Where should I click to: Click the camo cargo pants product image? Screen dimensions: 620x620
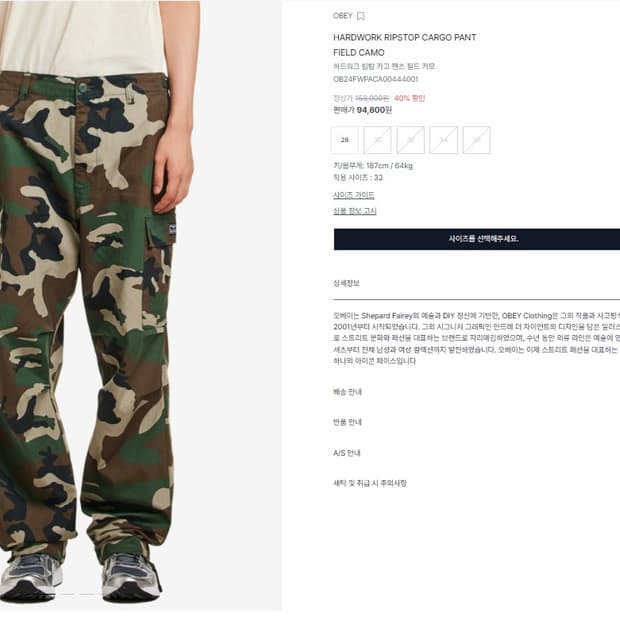coord(99,308)
